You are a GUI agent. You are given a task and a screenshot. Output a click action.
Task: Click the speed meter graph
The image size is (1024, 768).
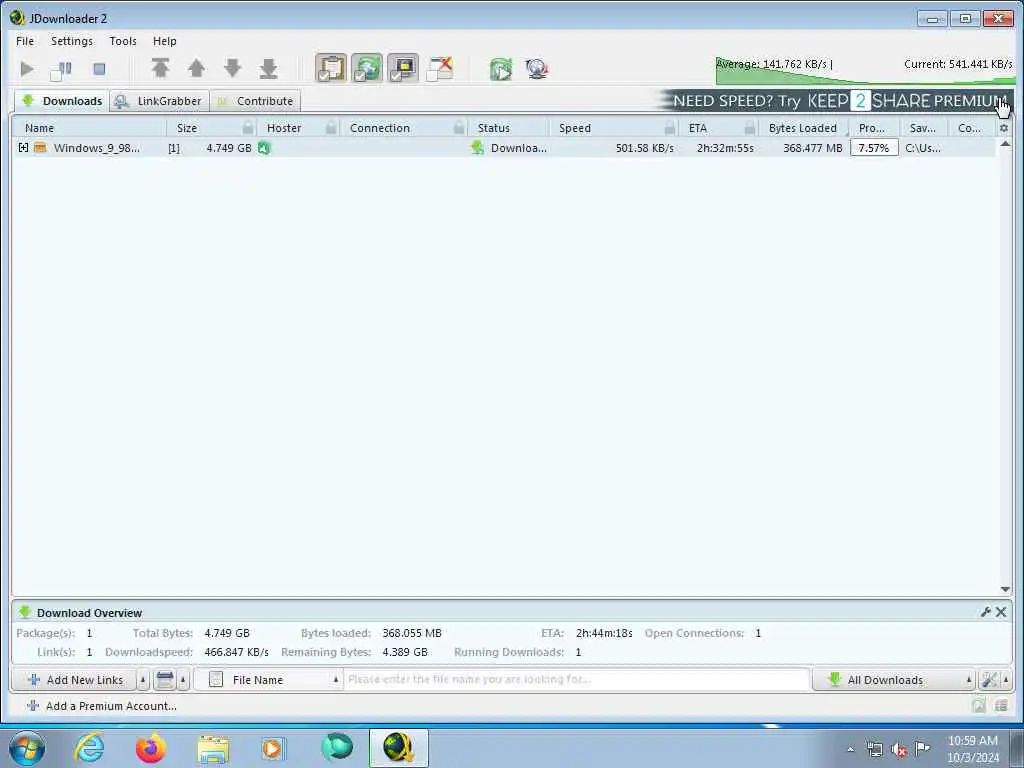[x=865, y=71]
